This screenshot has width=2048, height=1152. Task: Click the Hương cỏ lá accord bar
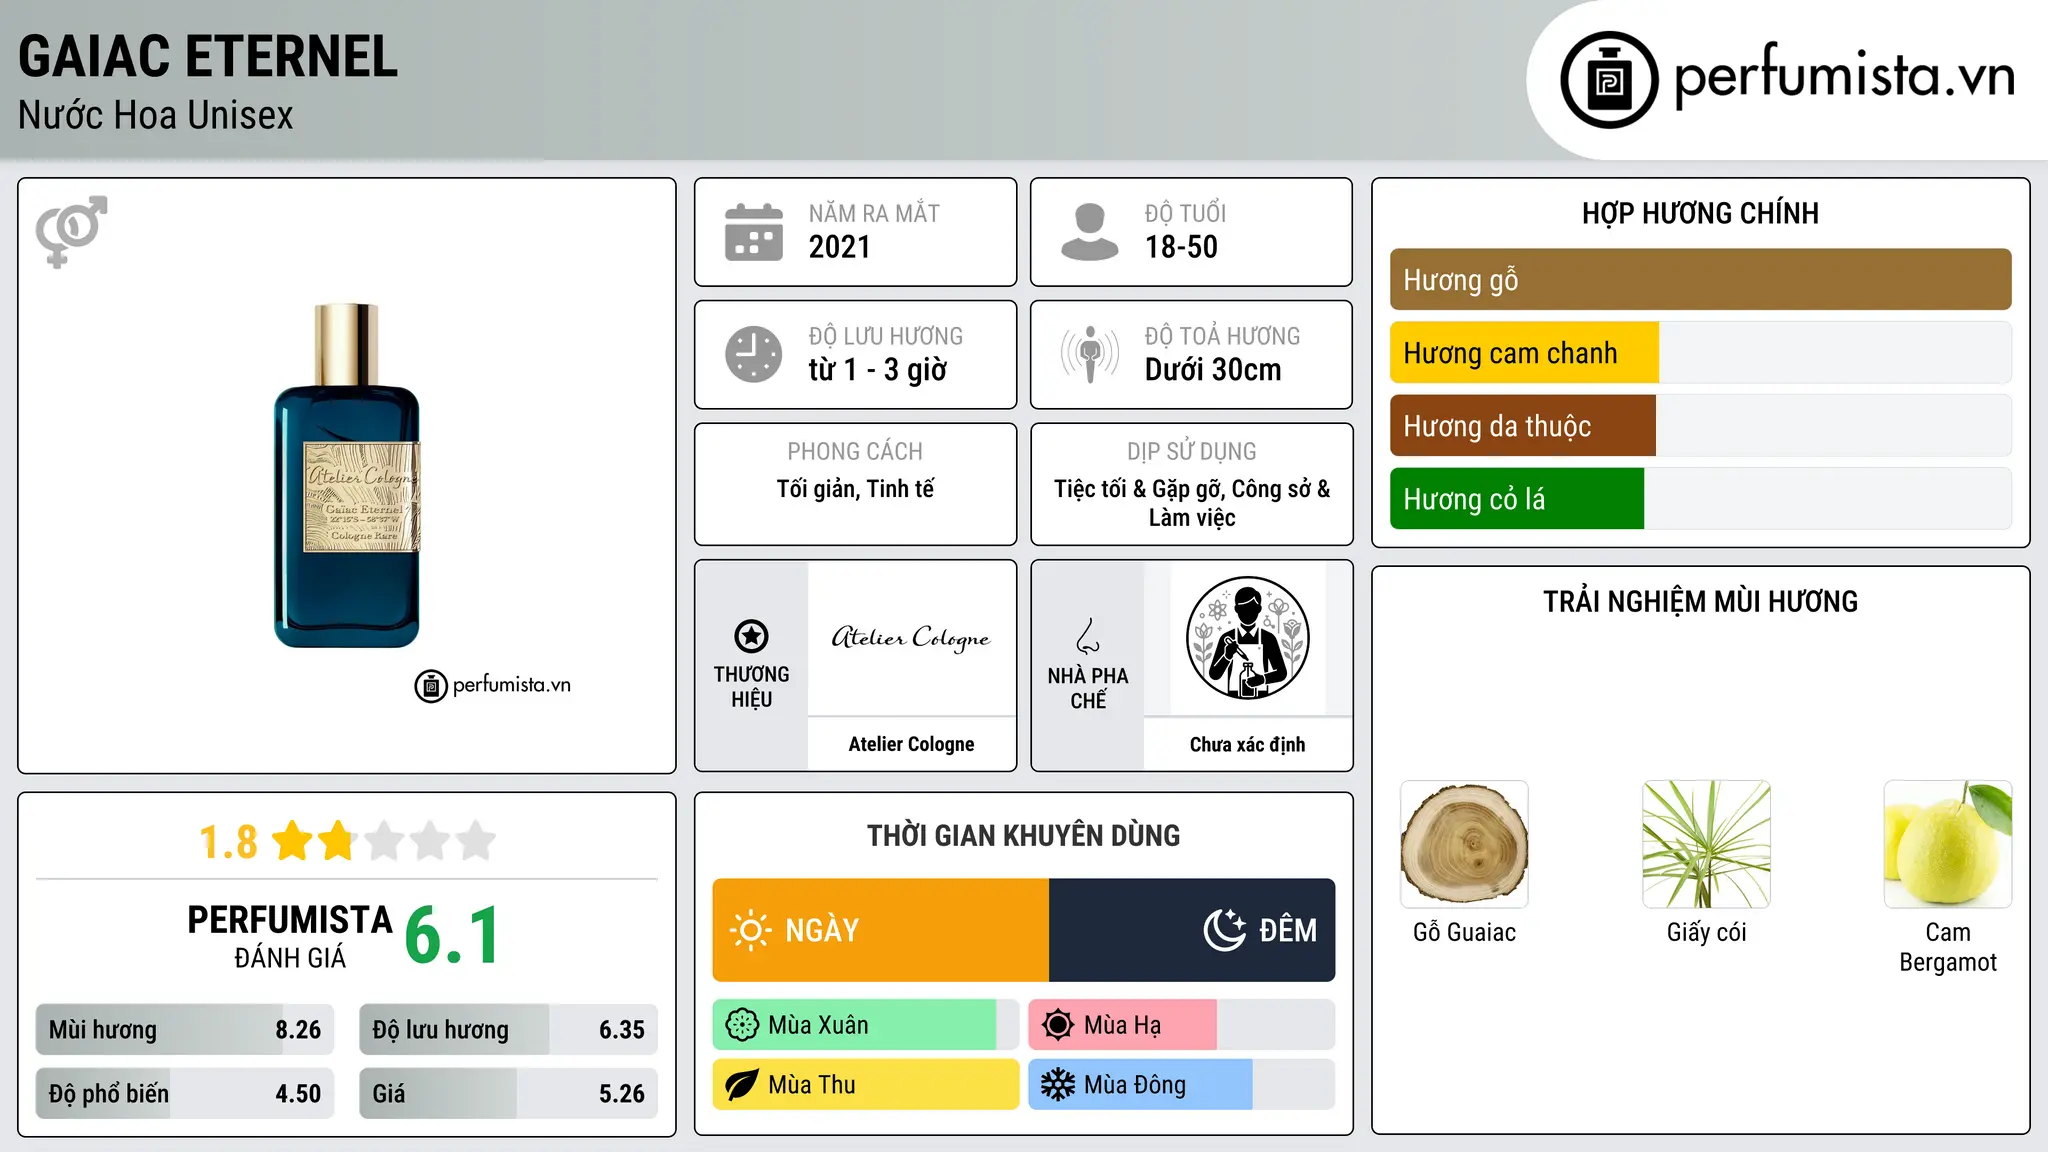[1700, 499]
